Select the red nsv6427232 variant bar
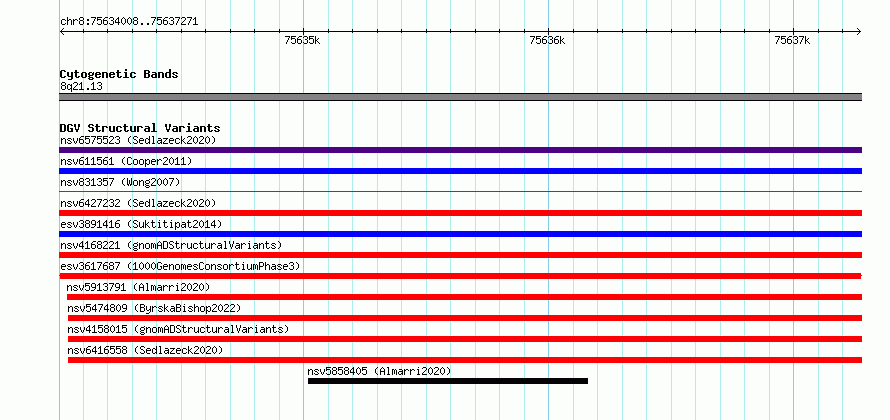The height and width of the screenshot is (420, 890). (460, 213)
